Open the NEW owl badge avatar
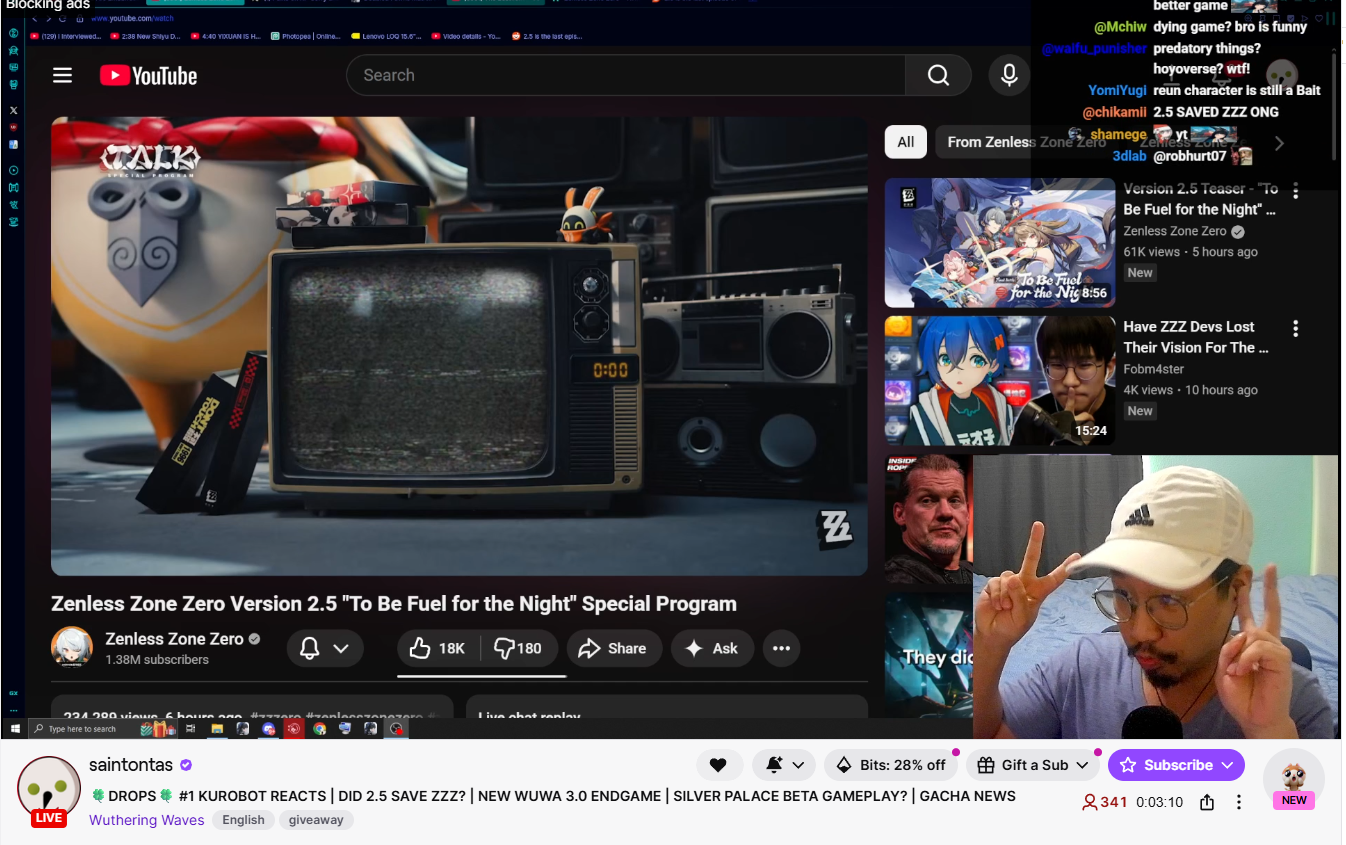1346x845 pixels. [1293, 778]
